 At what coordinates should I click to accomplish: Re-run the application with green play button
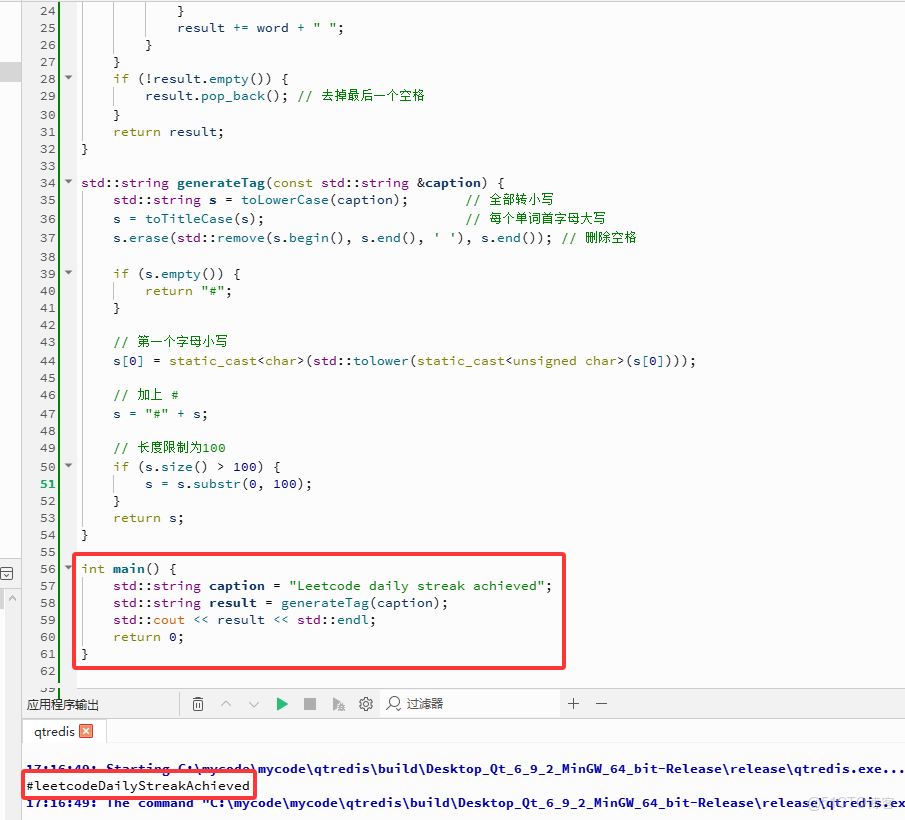282,704
